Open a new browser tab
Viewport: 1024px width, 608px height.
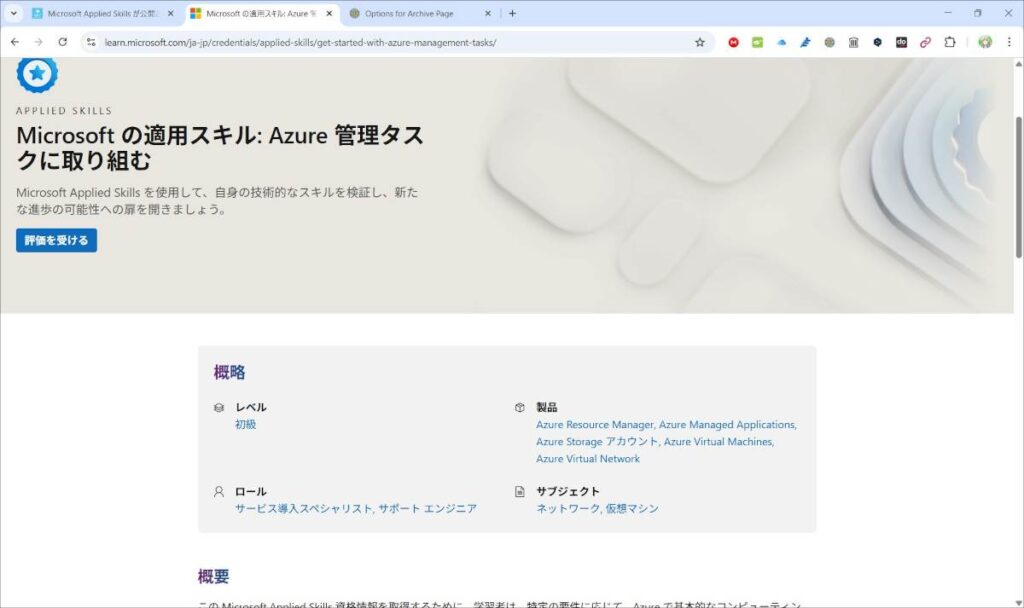[x=513, y=13]
